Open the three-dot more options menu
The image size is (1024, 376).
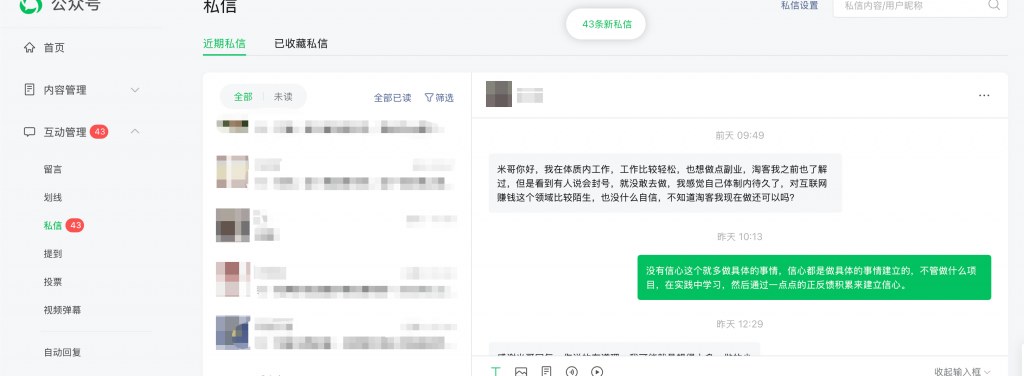pos(984,95)
